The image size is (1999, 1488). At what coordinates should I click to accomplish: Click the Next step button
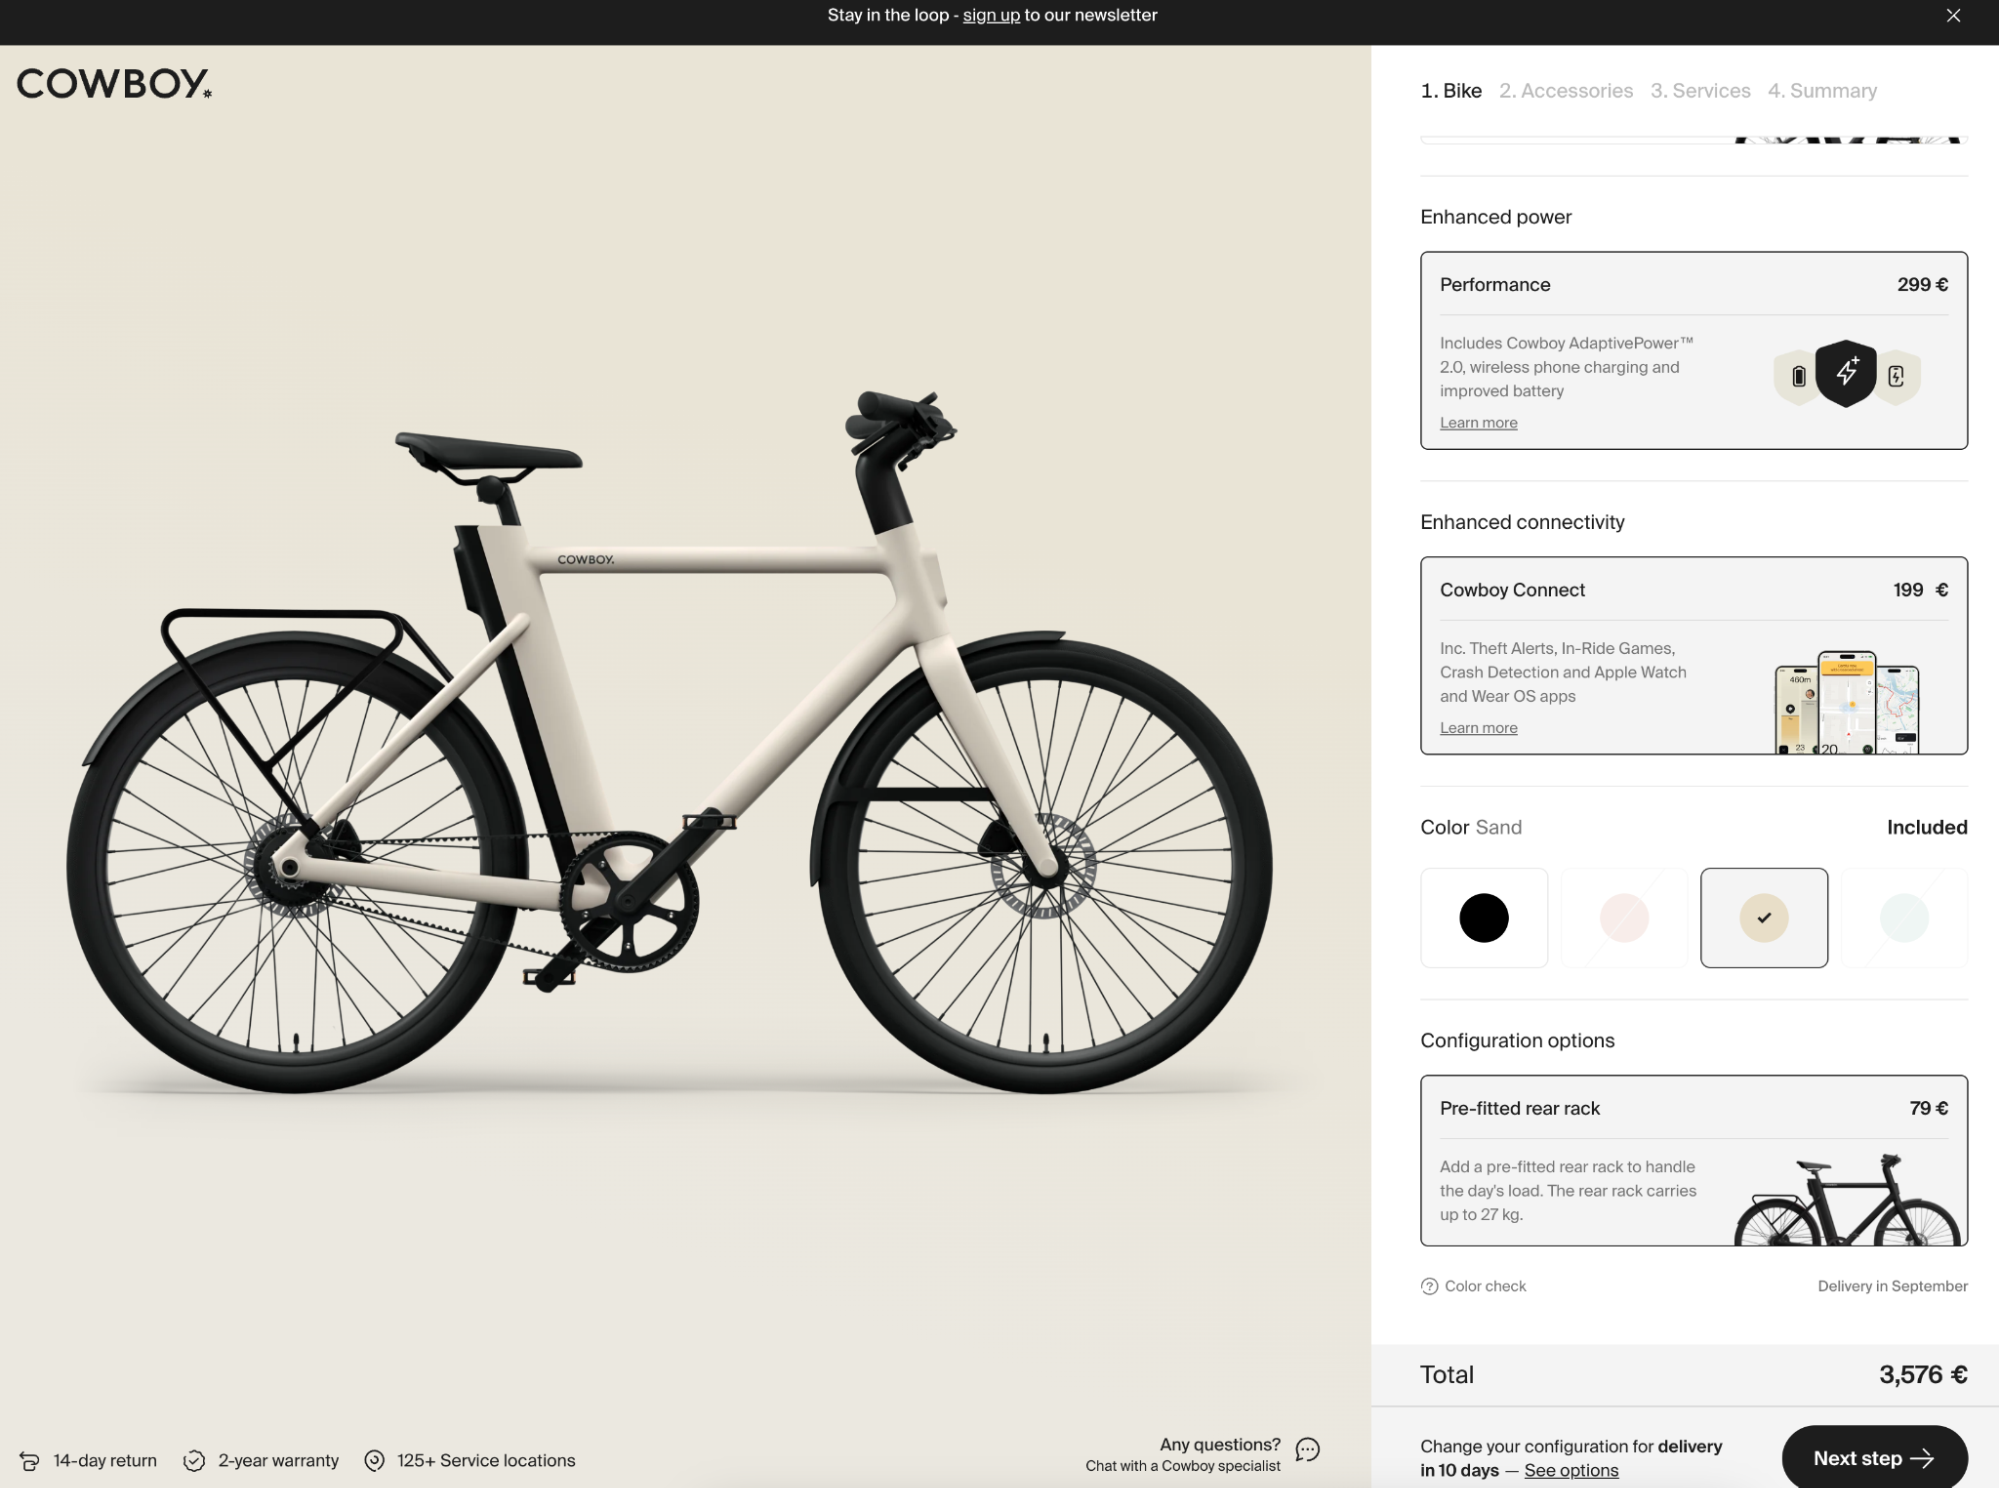click(1874, 1458)
